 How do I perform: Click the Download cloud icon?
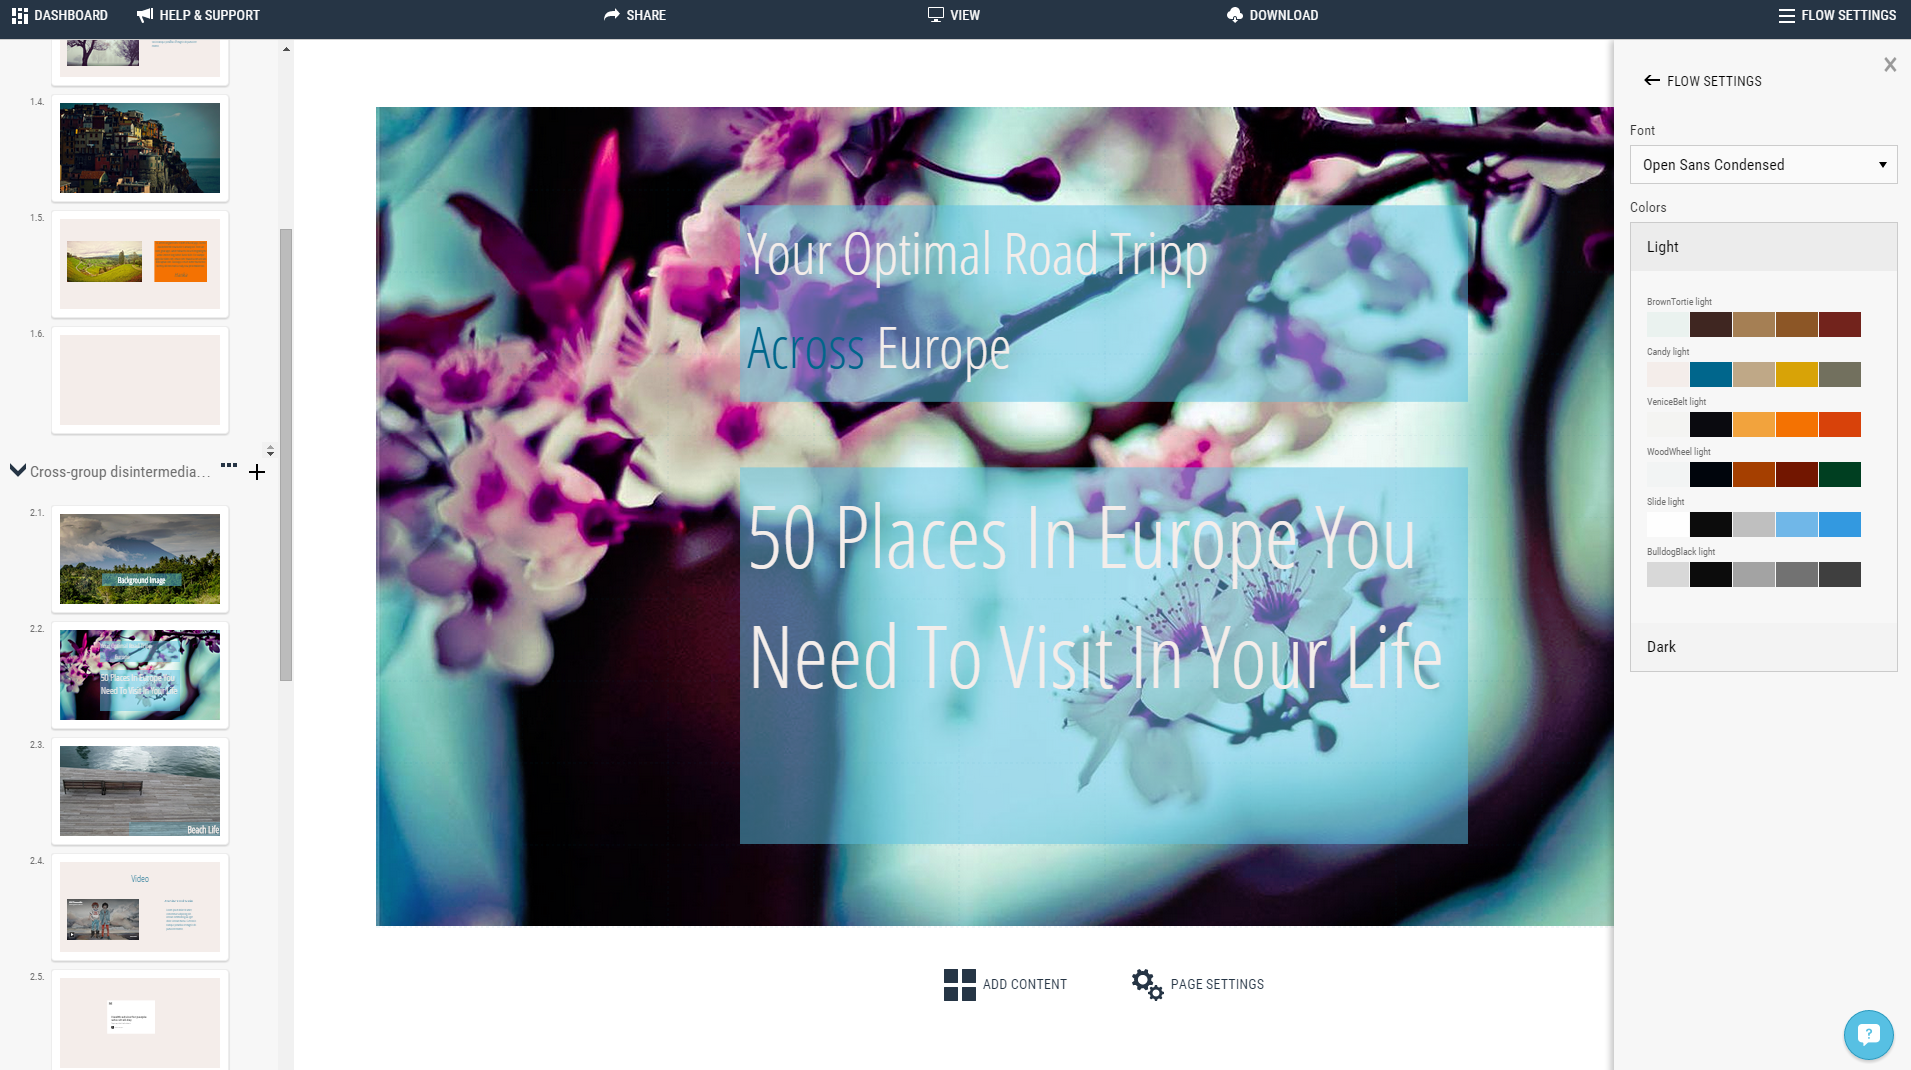1235,15
